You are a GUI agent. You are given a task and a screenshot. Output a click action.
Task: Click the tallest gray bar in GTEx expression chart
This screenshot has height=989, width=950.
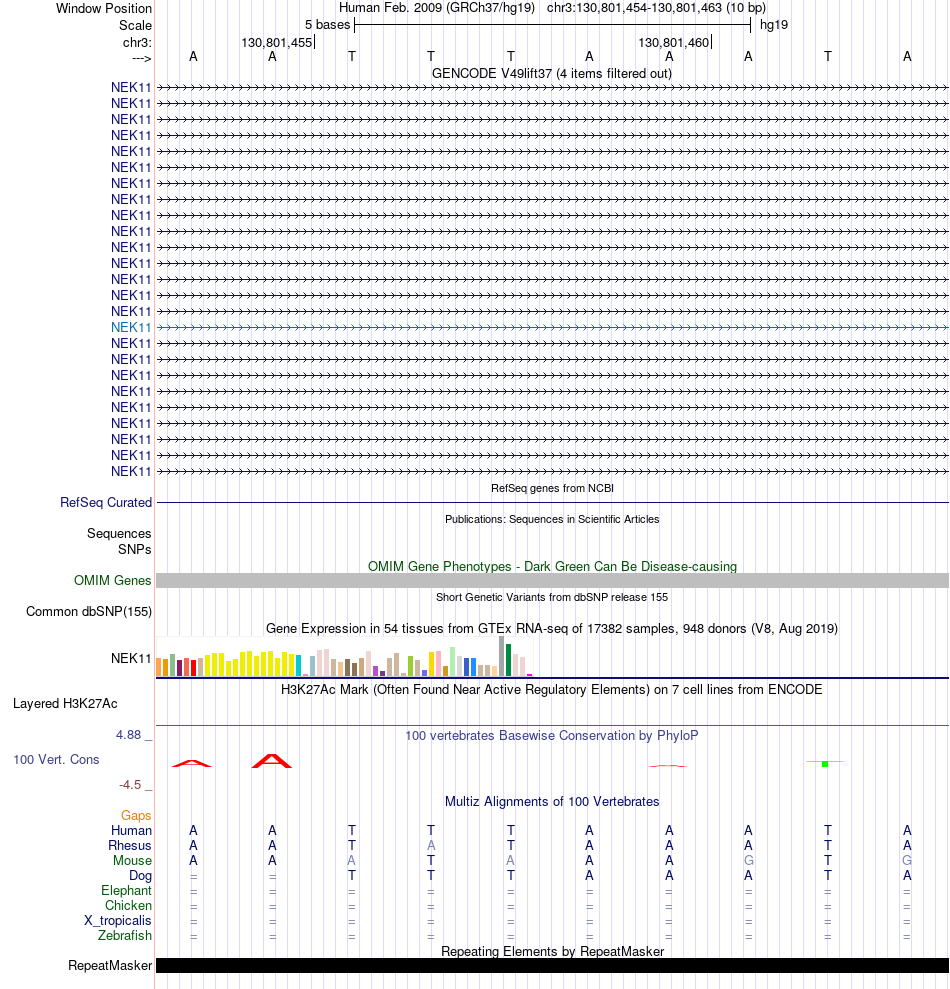pyautogui.click(x=501, y=656)
